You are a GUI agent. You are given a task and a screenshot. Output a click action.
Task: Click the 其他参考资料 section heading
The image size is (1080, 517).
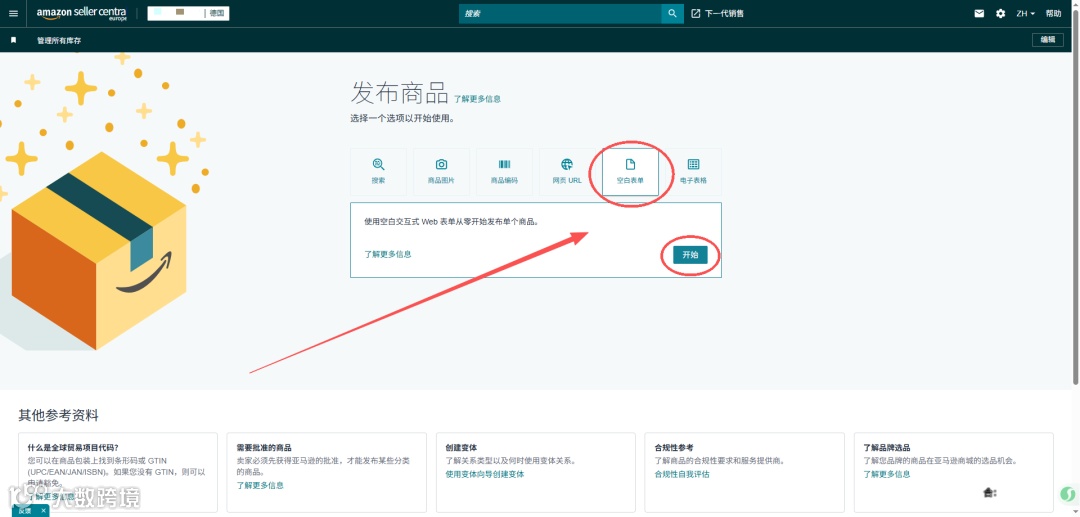pyautogui.click(x=59, y=415)
